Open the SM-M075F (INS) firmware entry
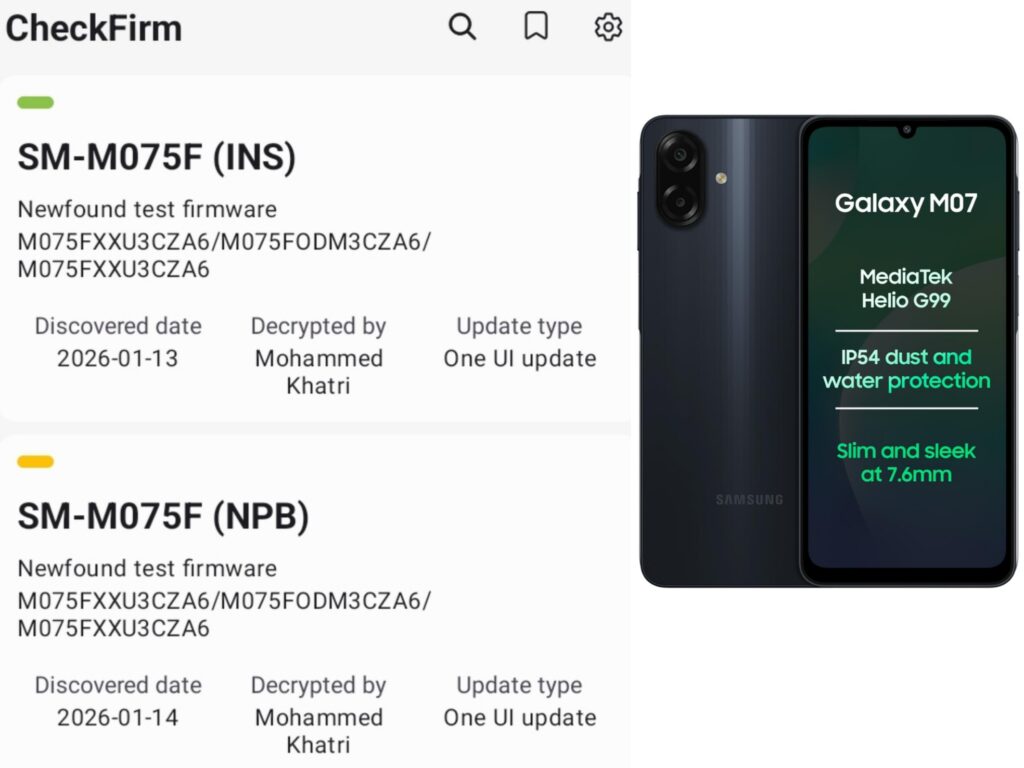 [157, 157]
